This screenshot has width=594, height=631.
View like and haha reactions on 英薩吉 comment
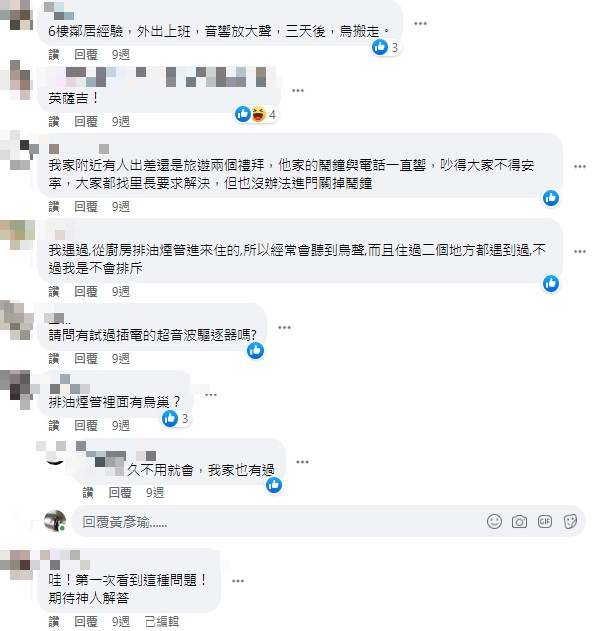tap(256, 115)
